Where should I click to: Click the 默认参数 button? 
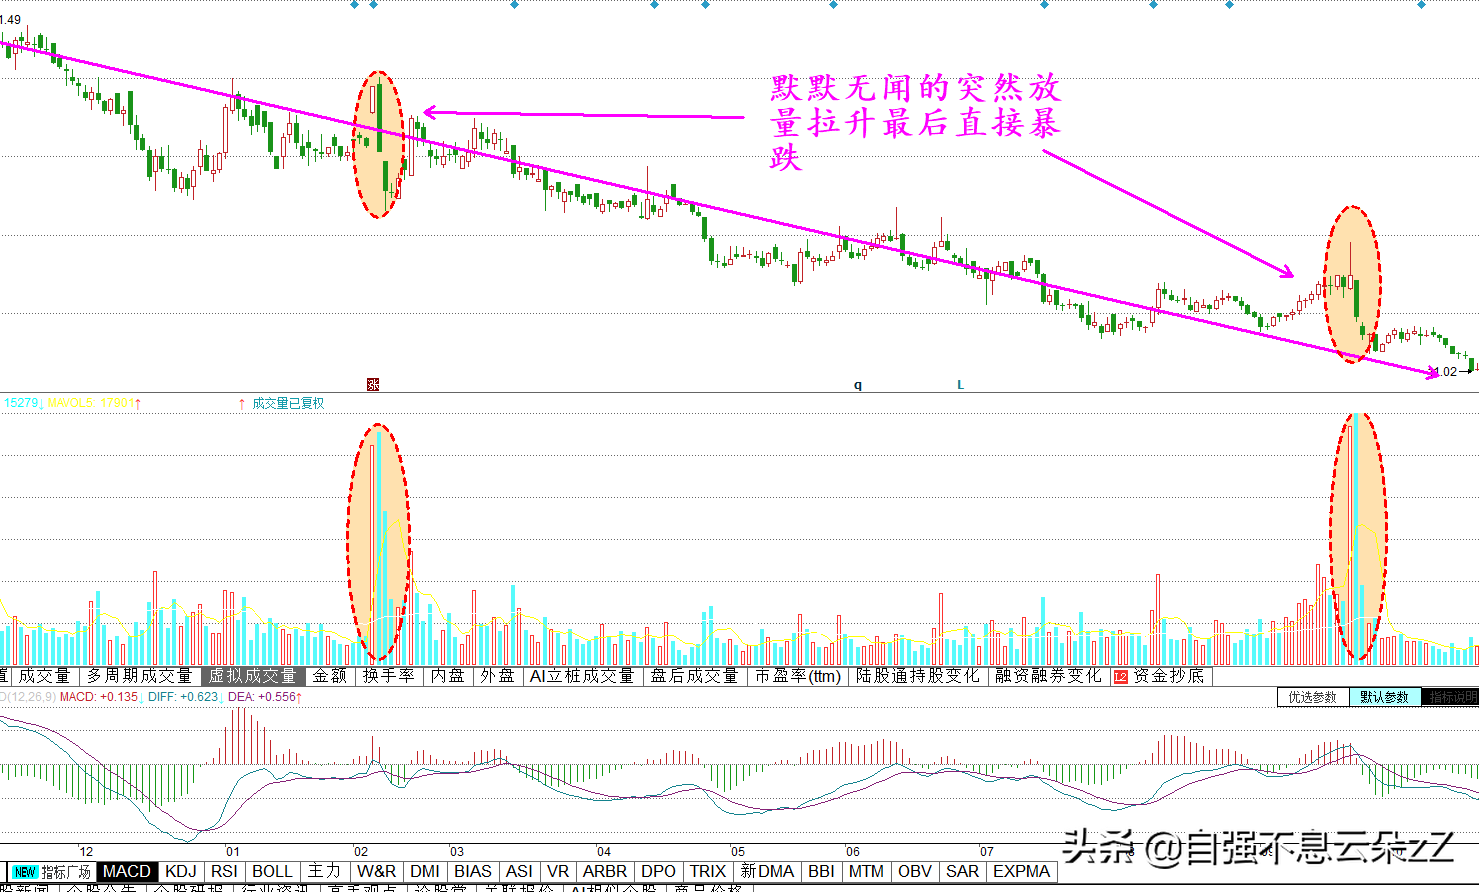[1385, 697]
